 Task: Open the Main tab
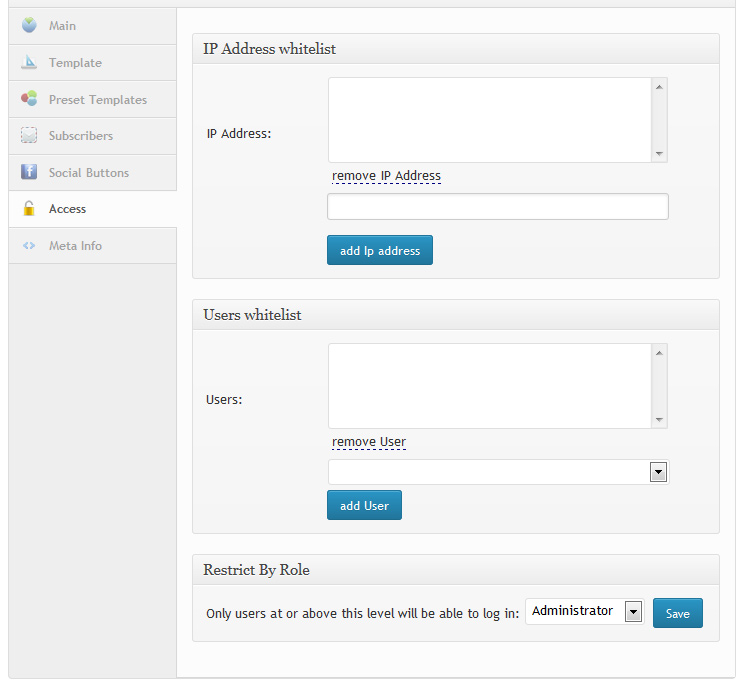click(x=93, y=26)
